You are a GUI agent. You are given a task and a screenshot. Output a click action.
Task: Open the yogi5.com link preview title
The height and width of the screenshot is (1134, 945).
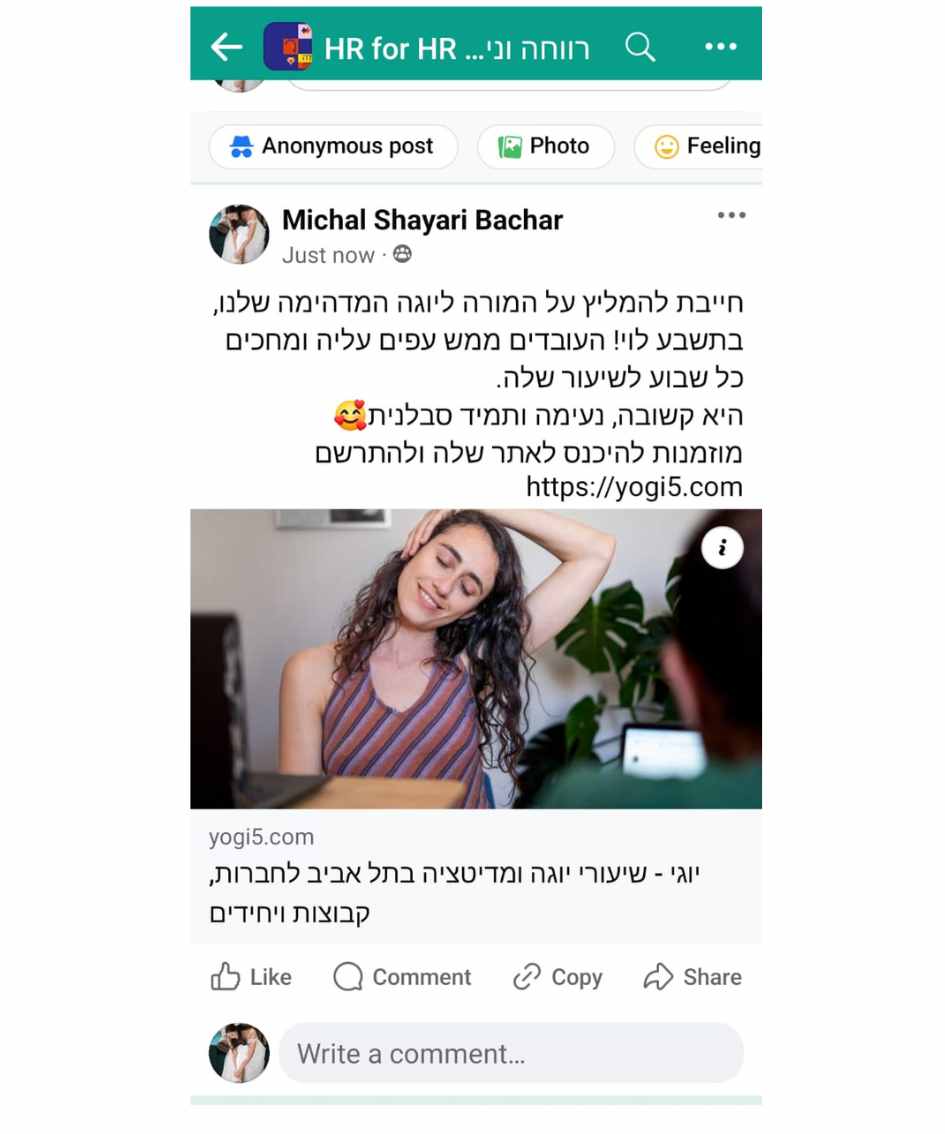click(455, 893)
